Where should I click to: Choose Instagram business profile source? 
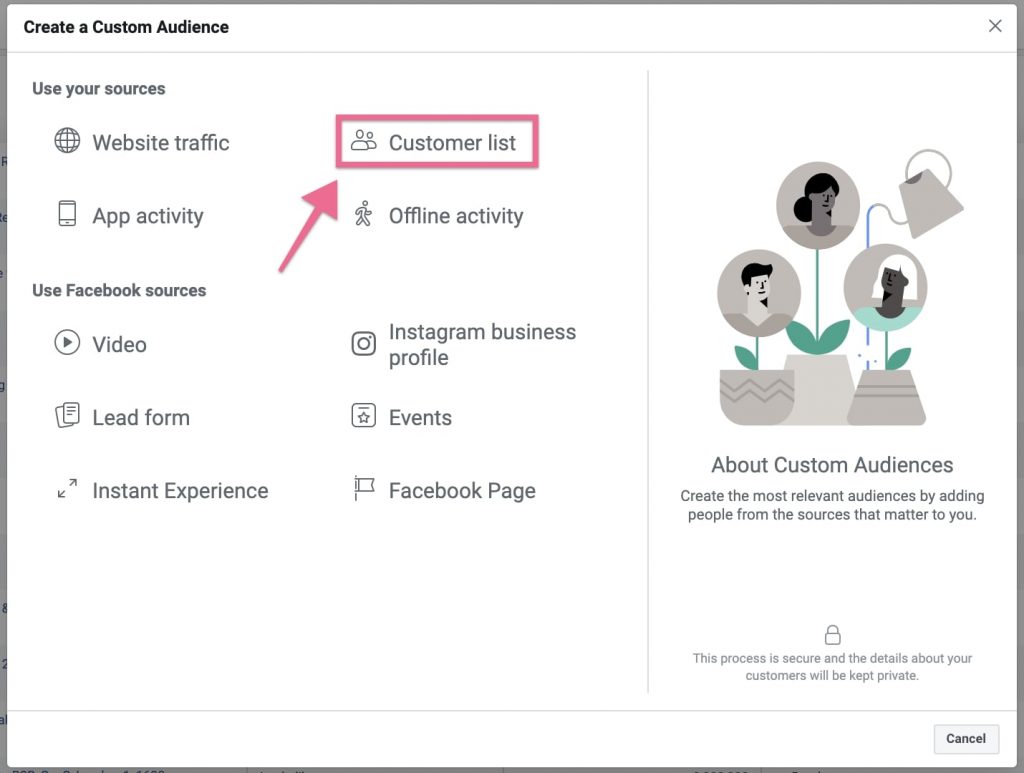tap(482, 345)
